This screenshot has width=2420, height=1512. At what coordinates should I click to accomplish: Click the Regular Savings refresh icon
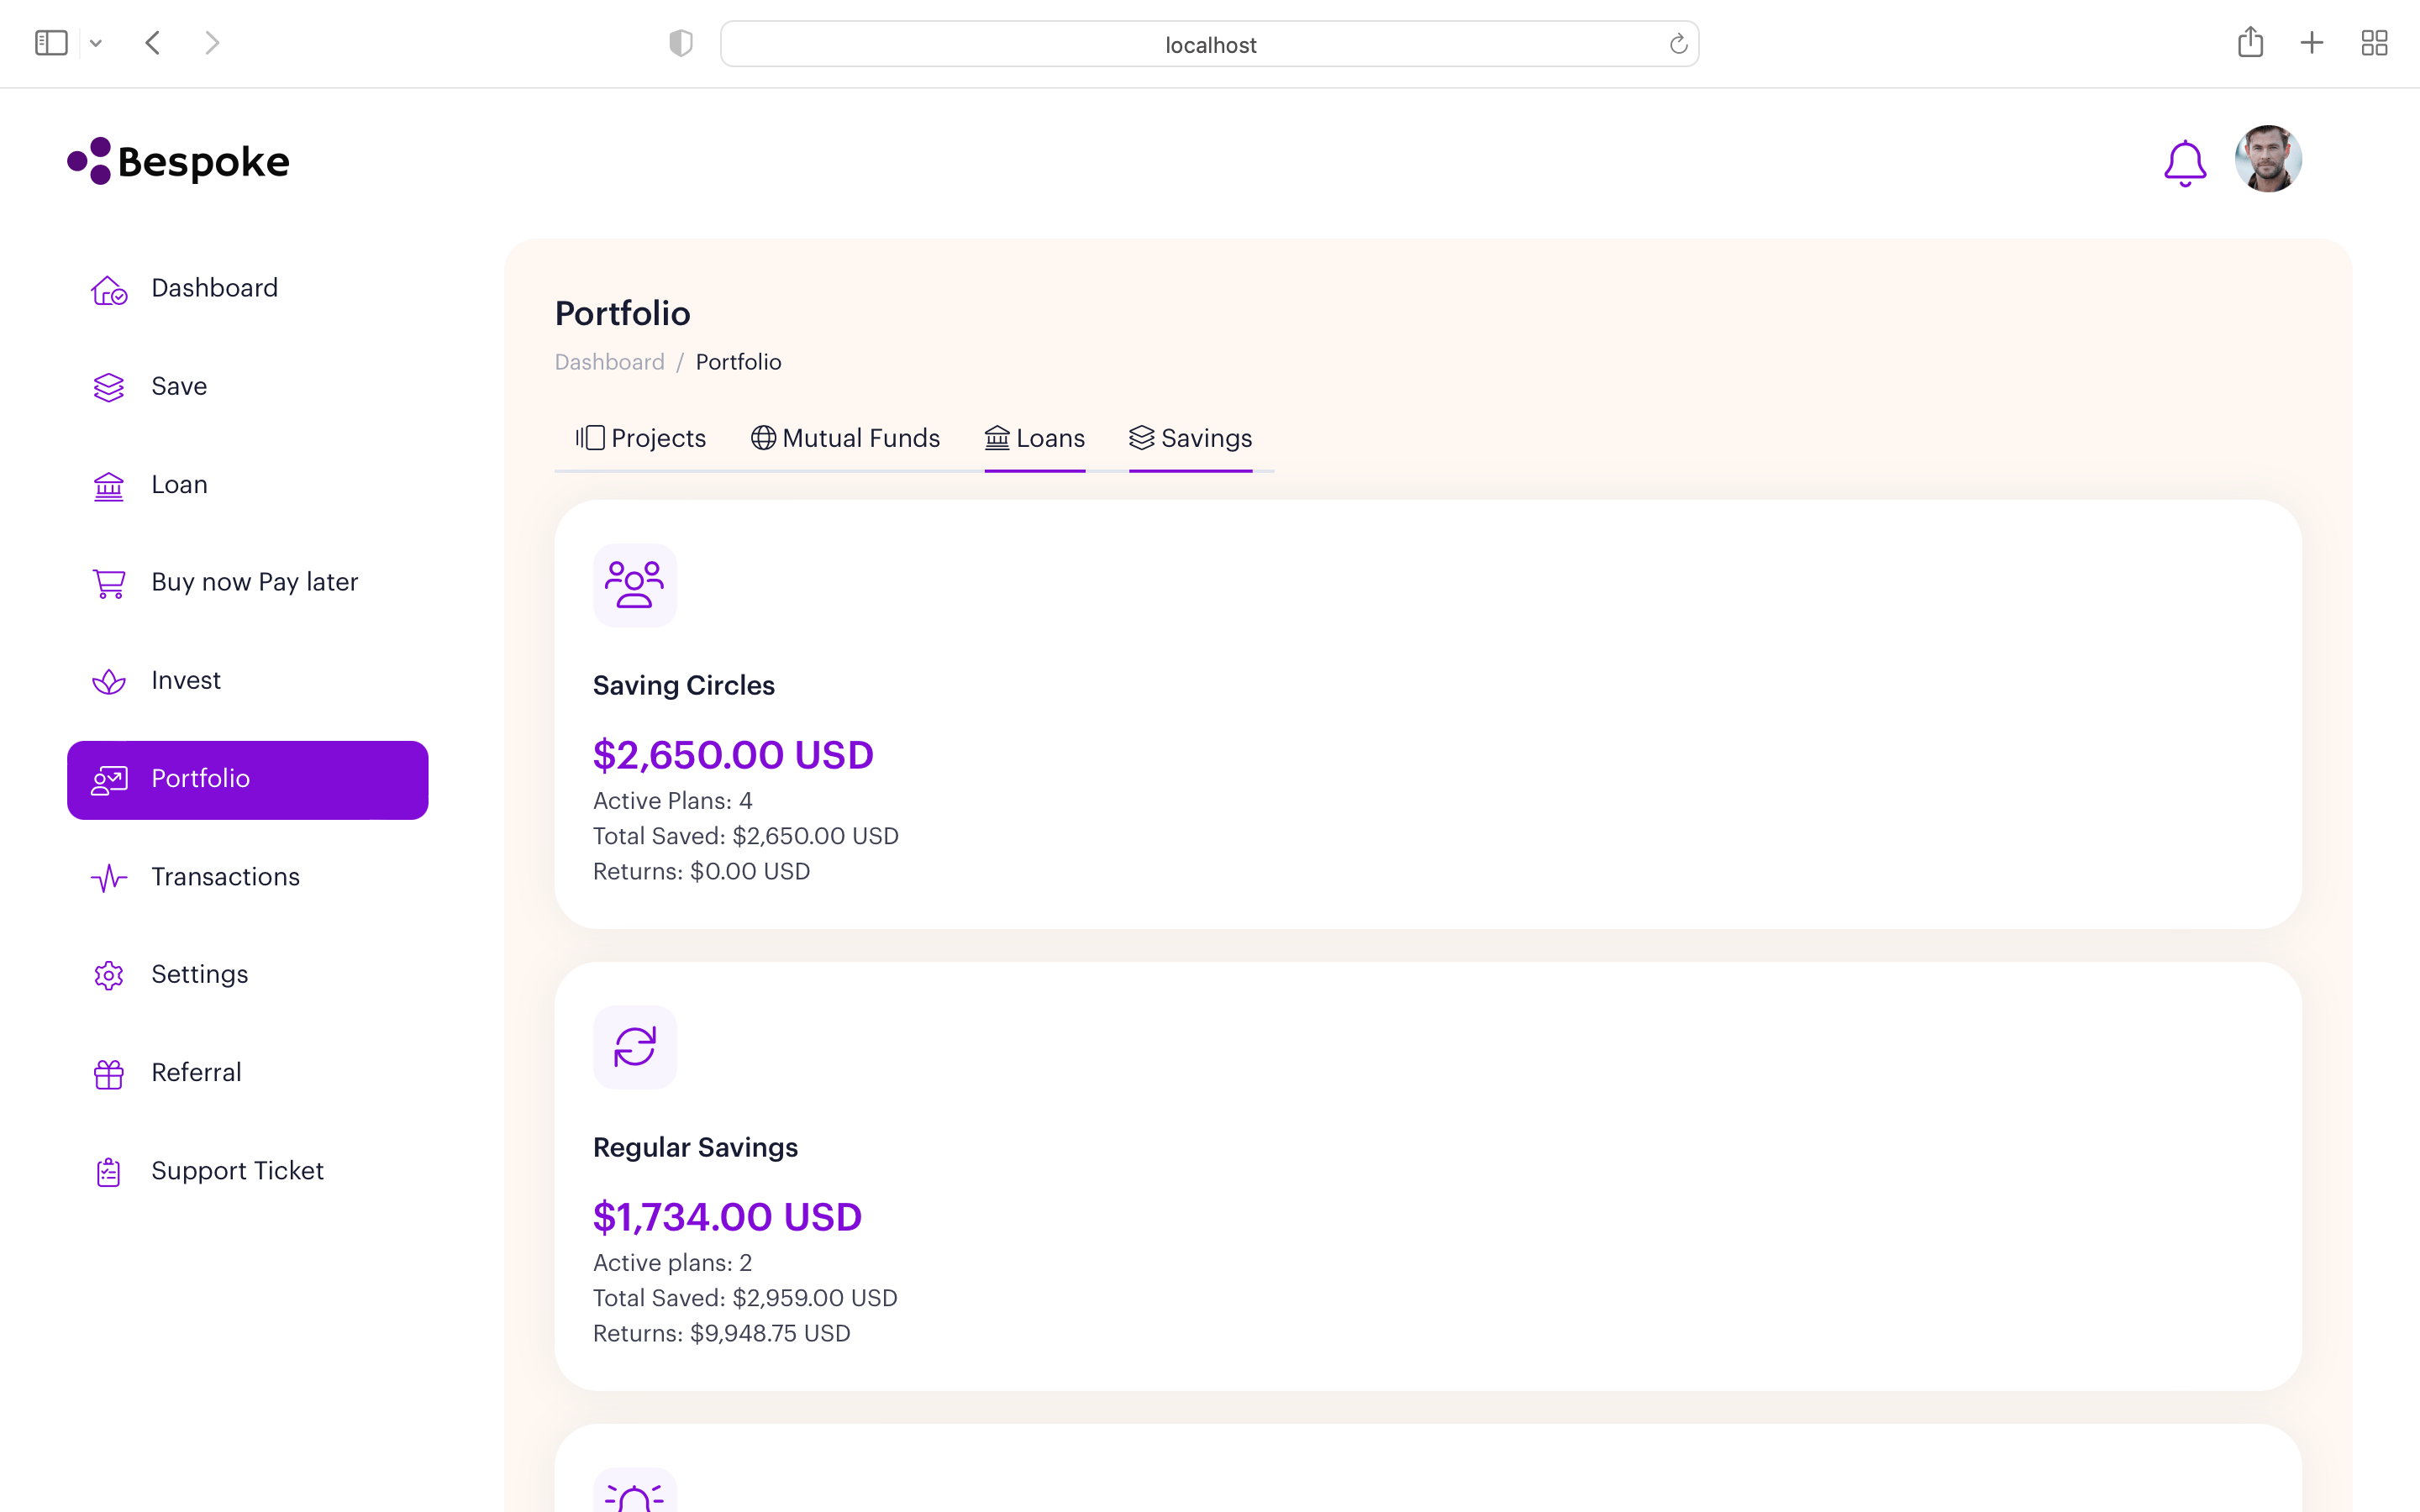(635, 1047)
